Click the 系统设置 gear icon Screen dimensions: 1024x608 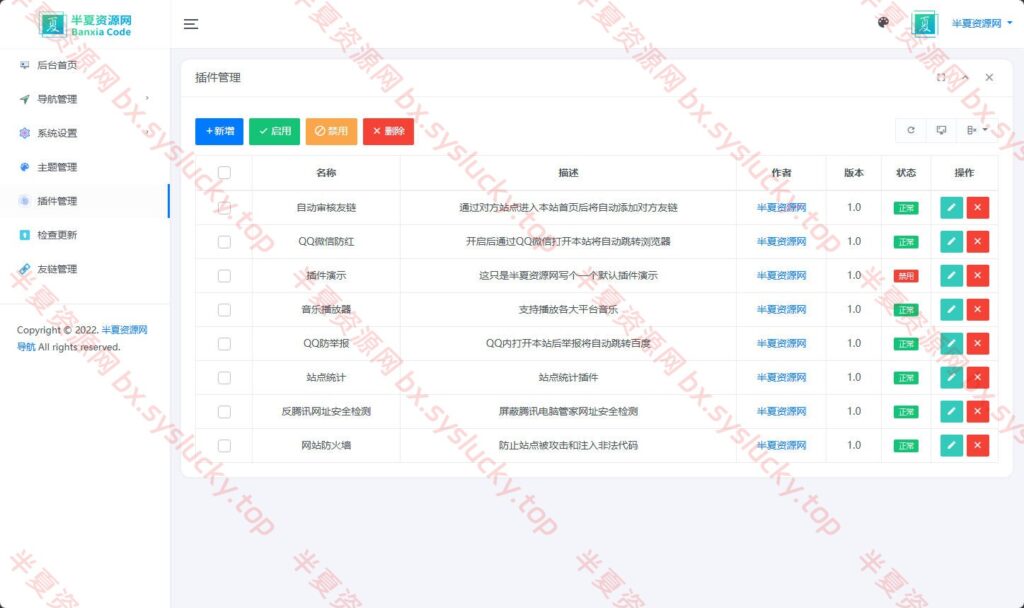24,133
